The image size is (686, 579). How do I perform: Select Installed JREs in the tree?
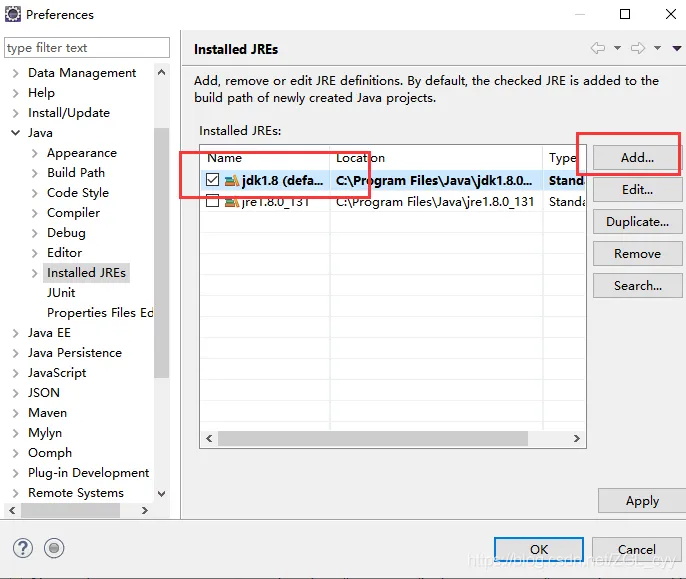click(x=86, y=273)
